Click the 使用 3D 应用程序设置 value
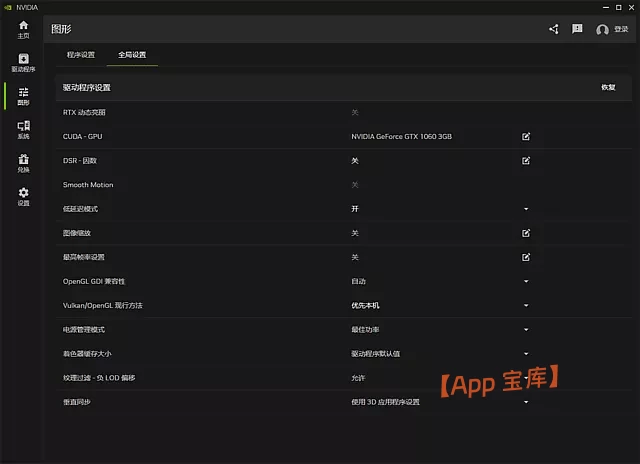The image size is (640, 464). [385, 402]
